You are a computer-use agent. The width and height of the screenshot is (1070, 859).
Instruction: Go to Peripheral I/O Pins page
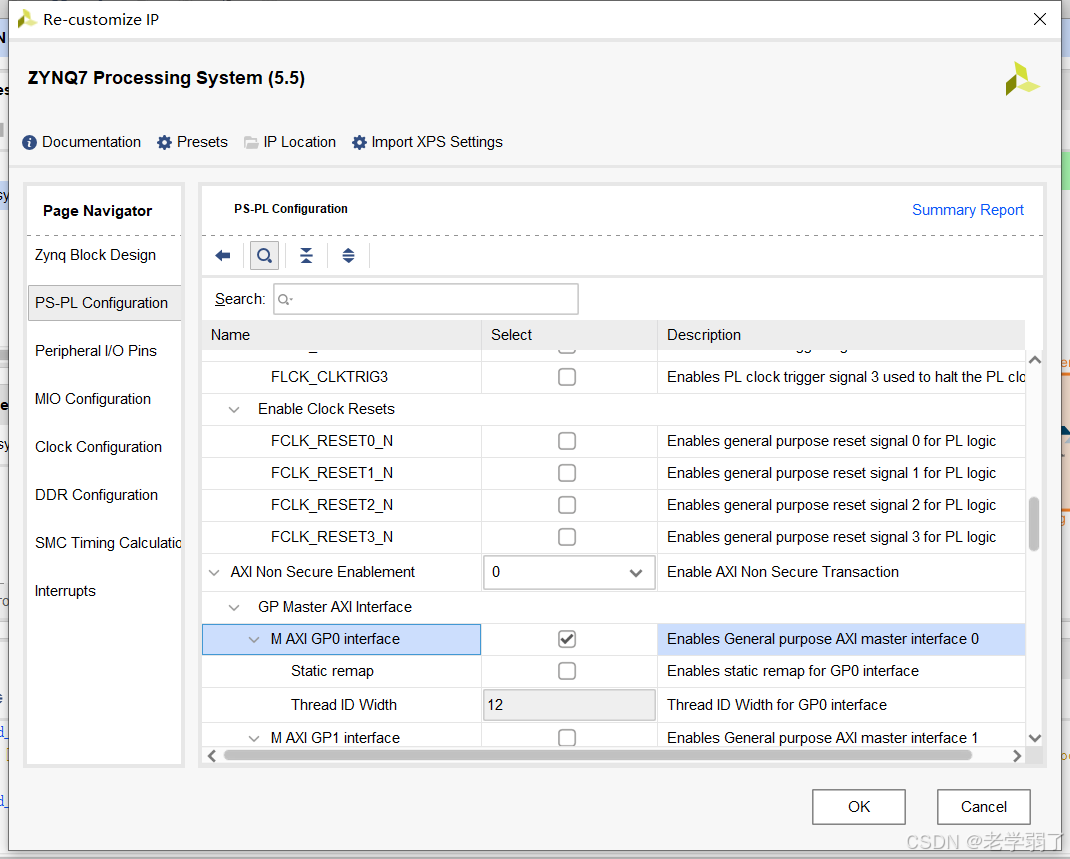(96, 351)
